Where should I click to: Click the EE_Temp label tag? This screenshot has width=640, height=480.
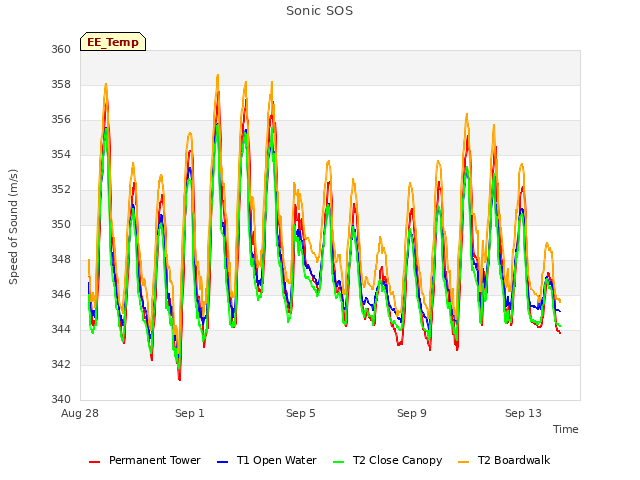click(x=113, y=42)
